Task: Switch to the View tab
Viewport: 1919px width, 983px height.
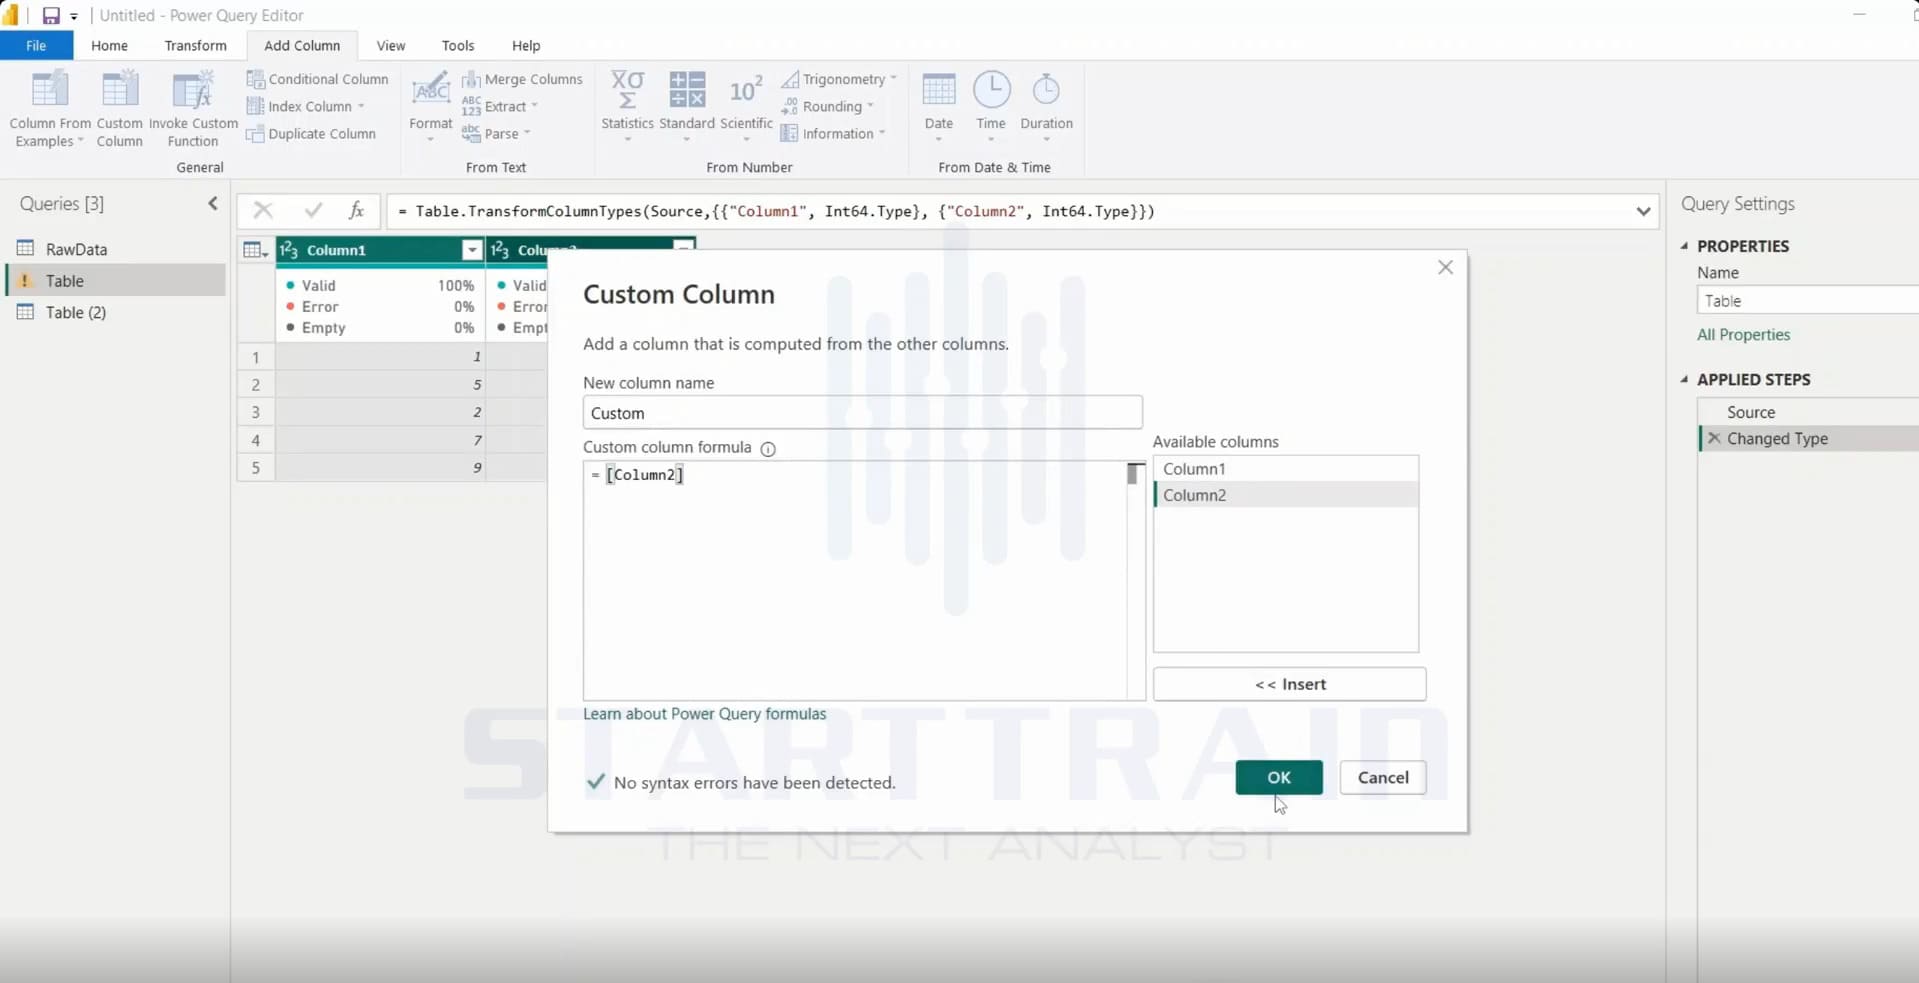Action: tap(391, 45)
